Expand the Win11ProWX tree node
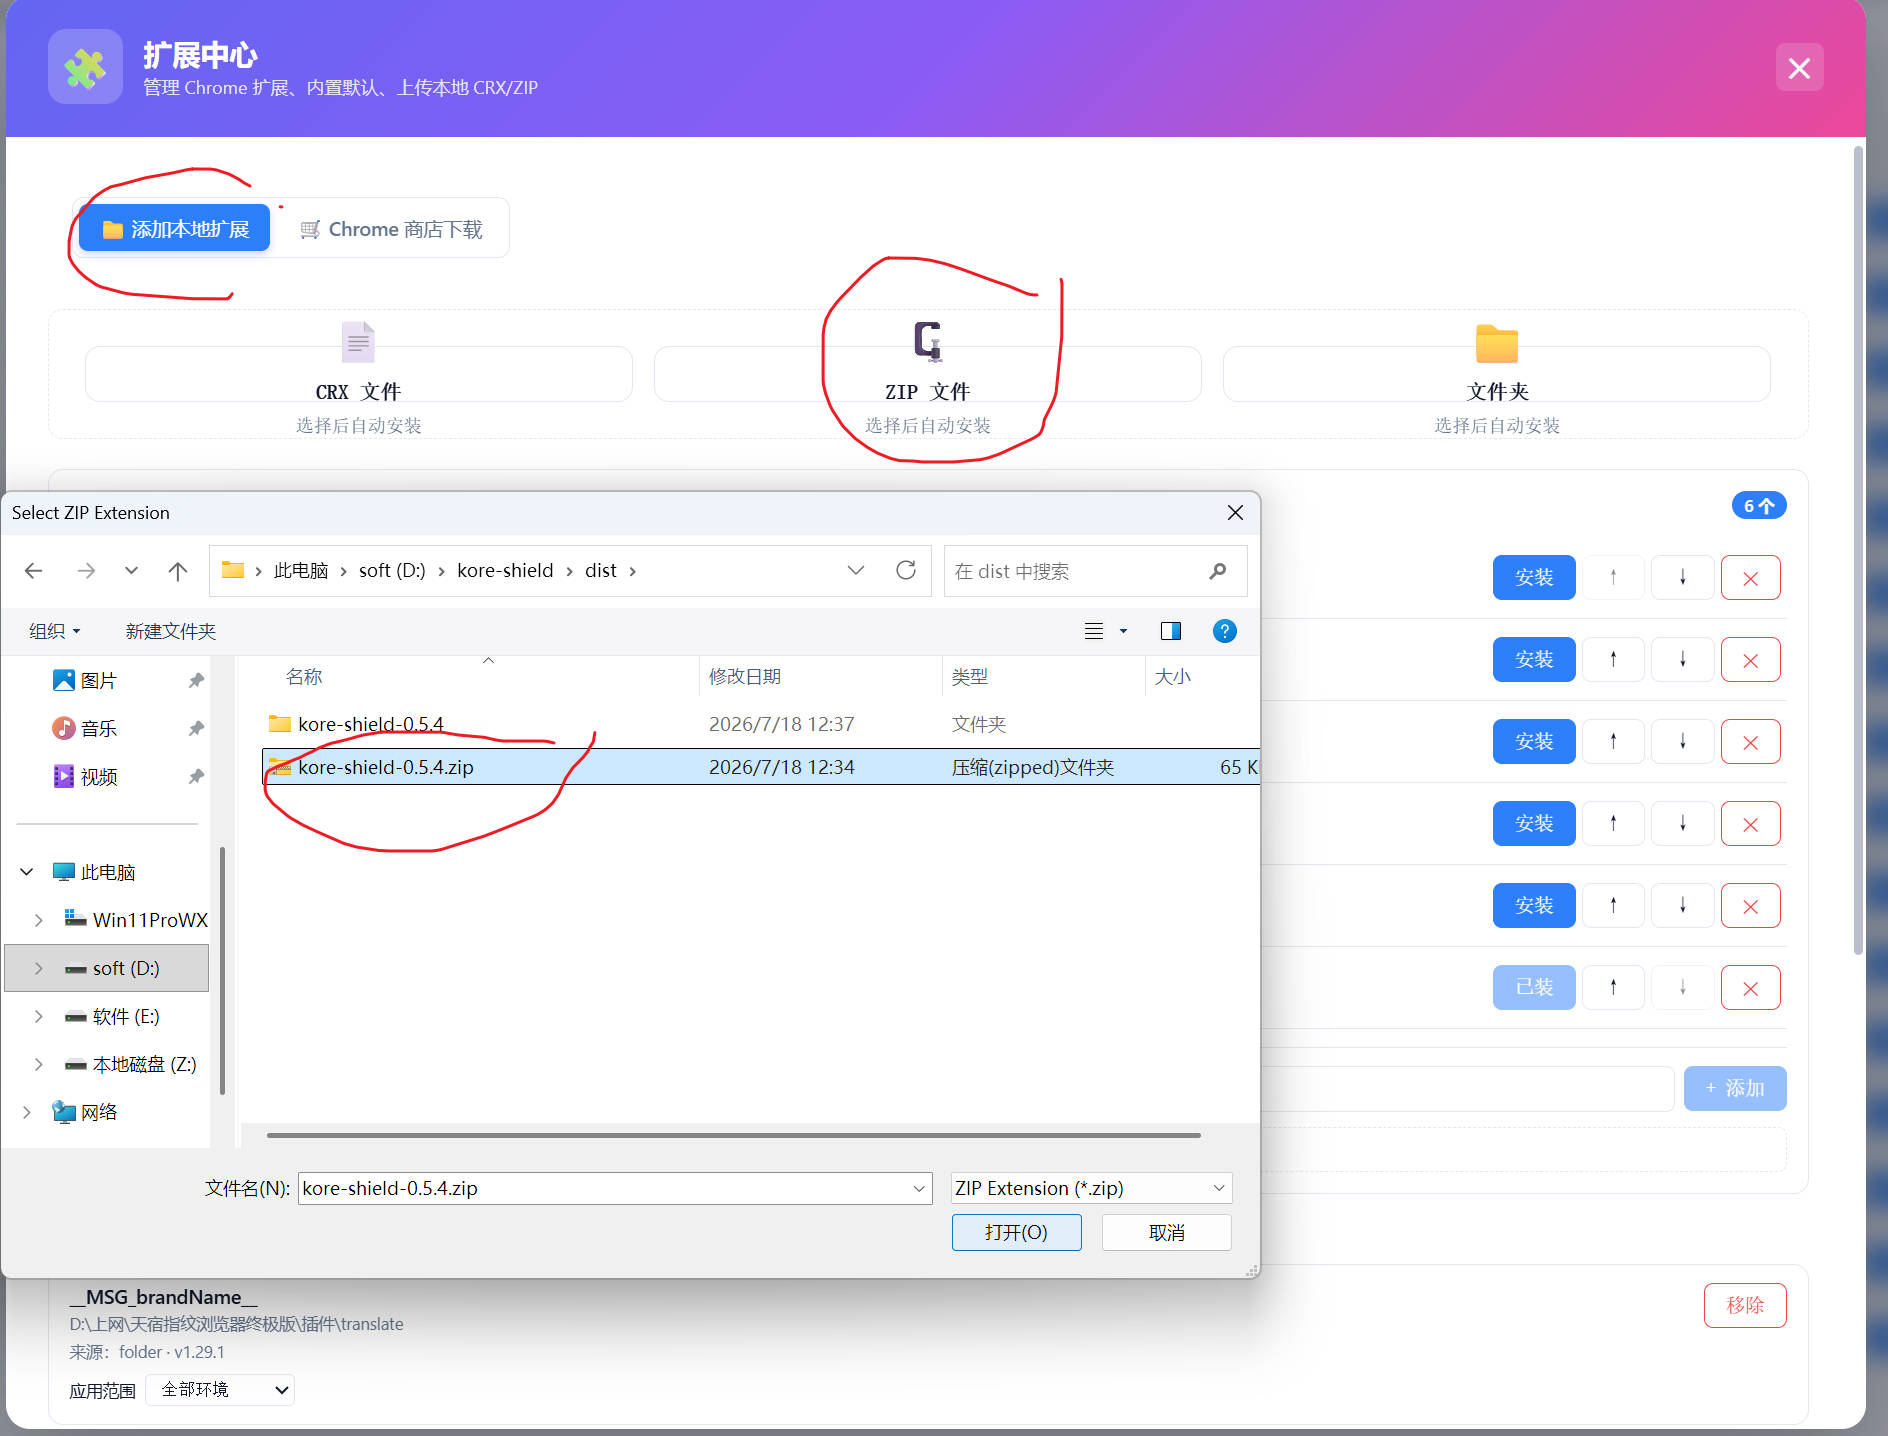Screen dimensions: 1888x1436 click(39, 920)
